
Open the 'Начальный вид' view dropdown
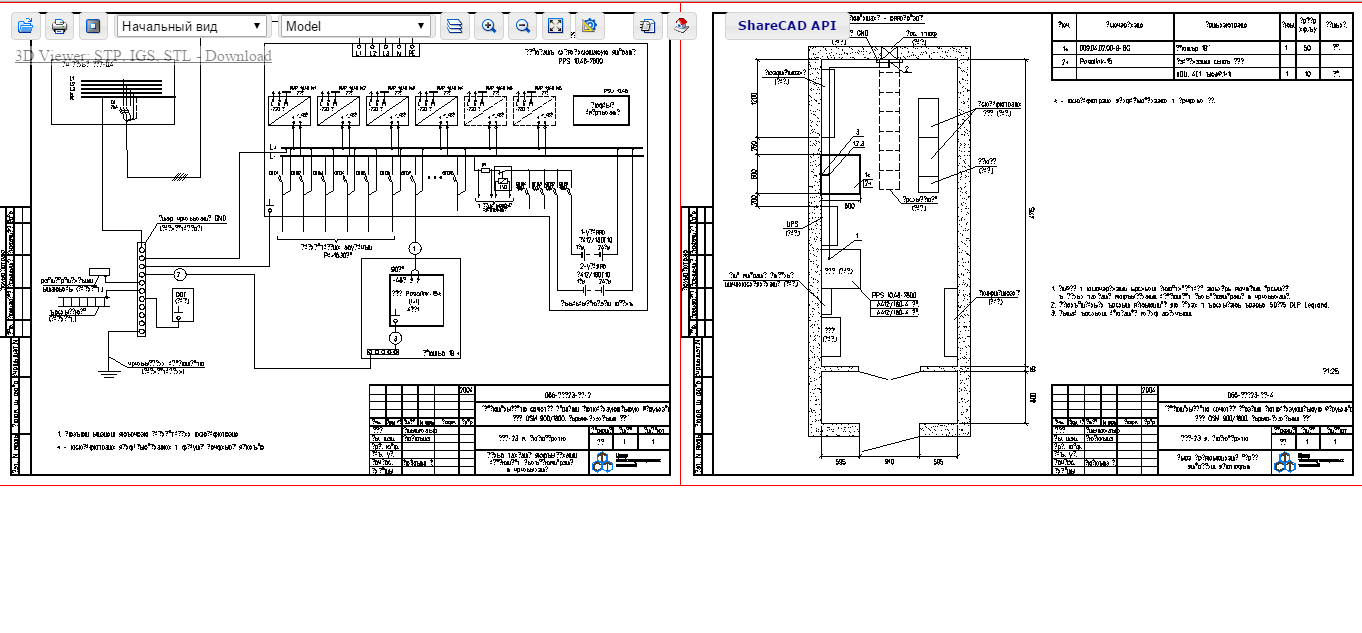192,26
